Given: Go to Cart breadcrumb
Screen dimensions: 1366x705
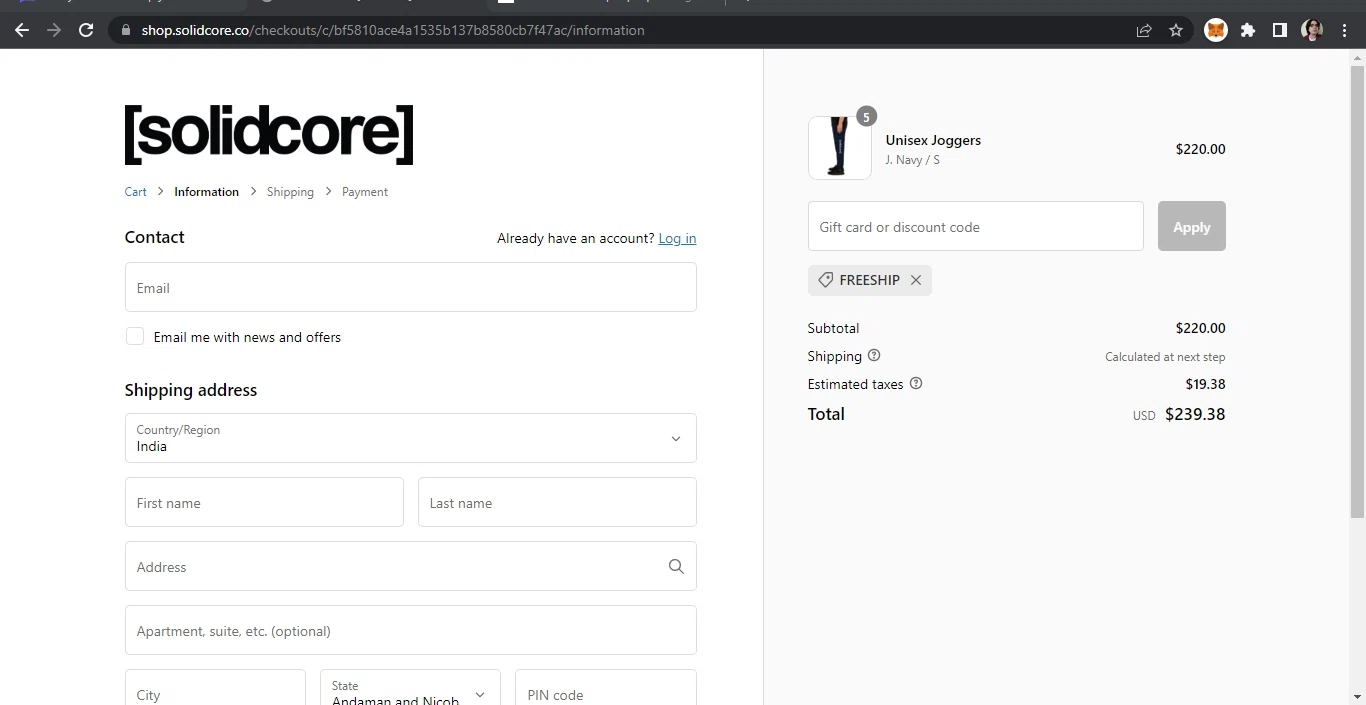Looking at the screenshot, I should click(136, 192).
